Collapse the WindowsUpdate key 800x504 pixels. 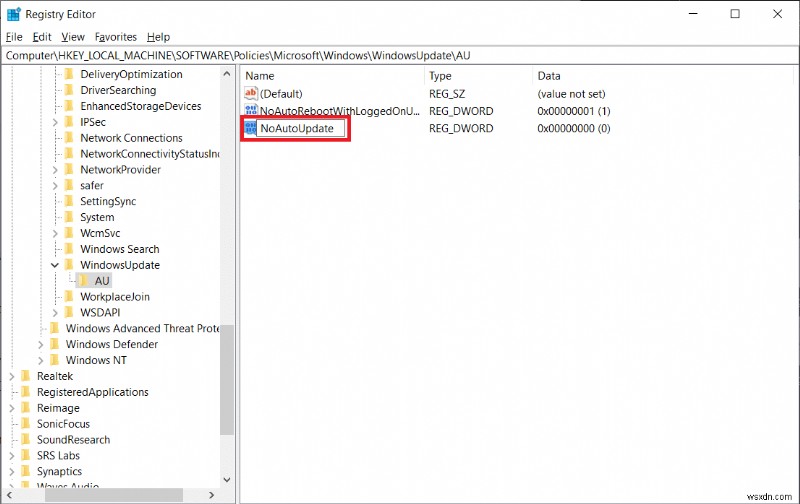[55, 265]
